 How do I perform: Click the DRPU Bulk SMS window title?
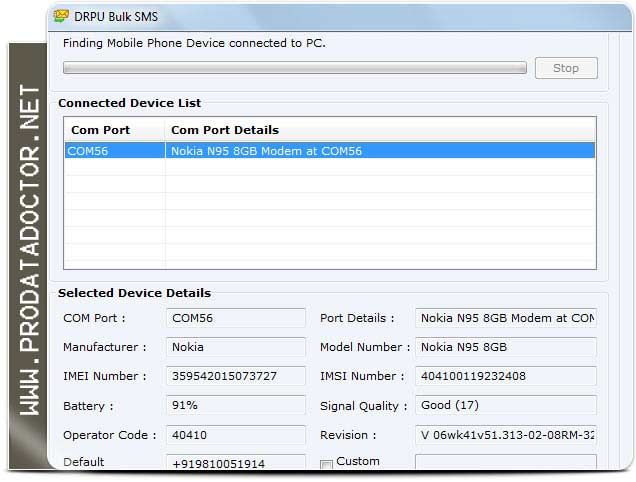(116, 17)
